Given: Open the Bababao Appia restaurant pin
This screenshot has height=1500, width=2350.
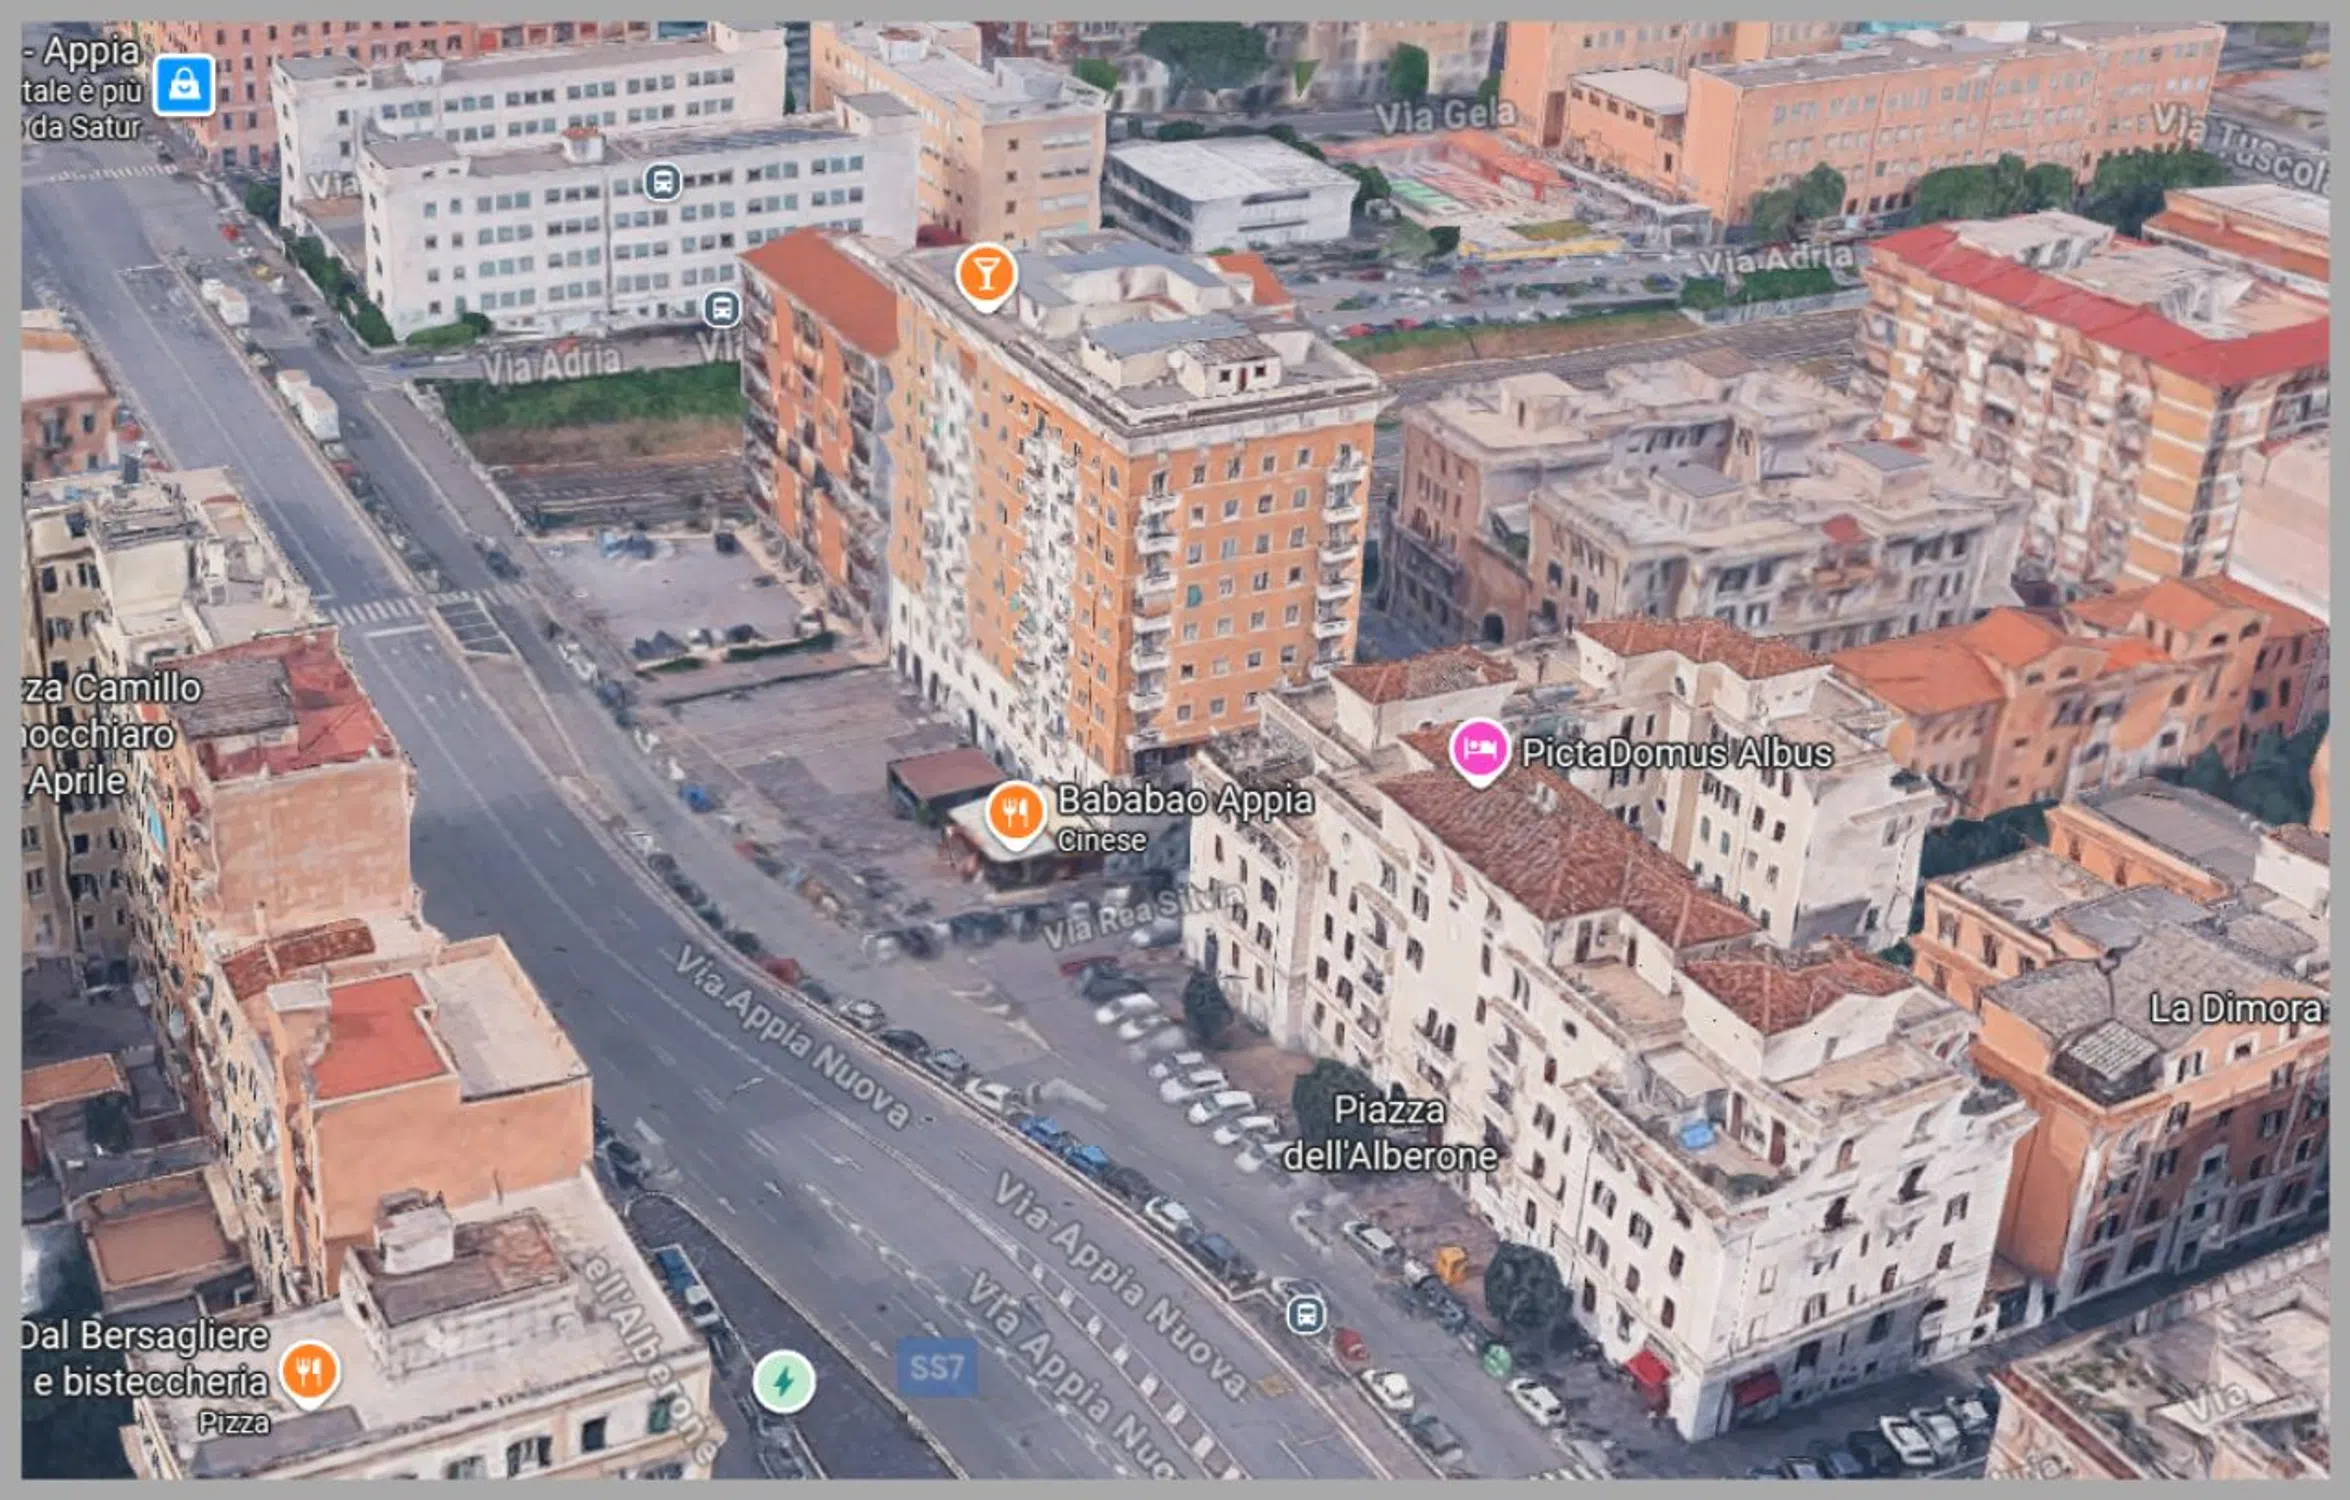Looking at the screenshot, I should (1016, 815).
